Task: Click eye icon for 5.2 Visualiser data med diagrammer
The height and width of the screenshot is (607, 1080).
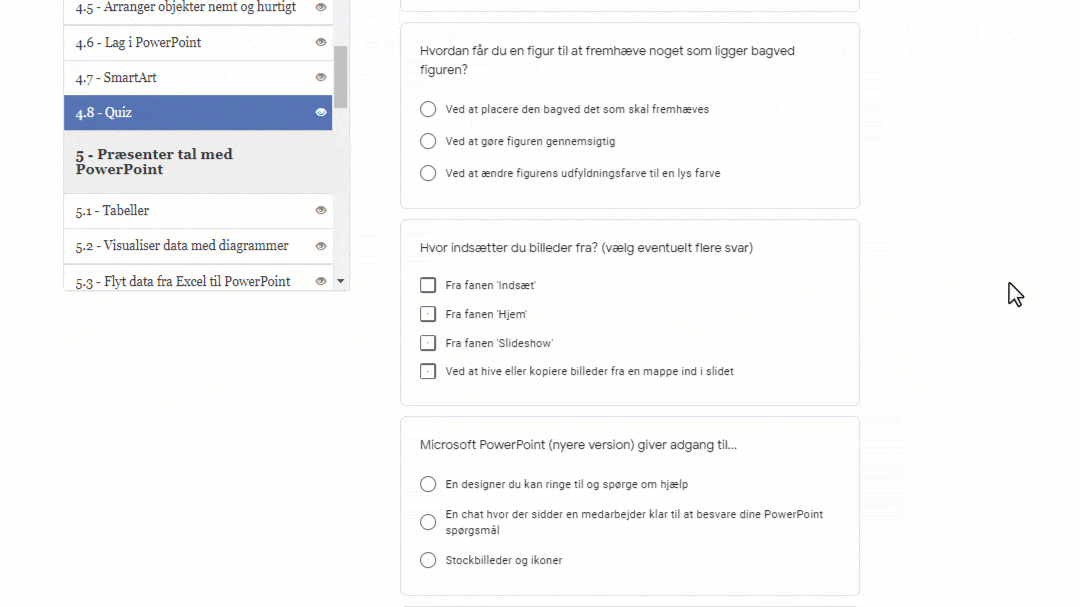Action: 321,245
